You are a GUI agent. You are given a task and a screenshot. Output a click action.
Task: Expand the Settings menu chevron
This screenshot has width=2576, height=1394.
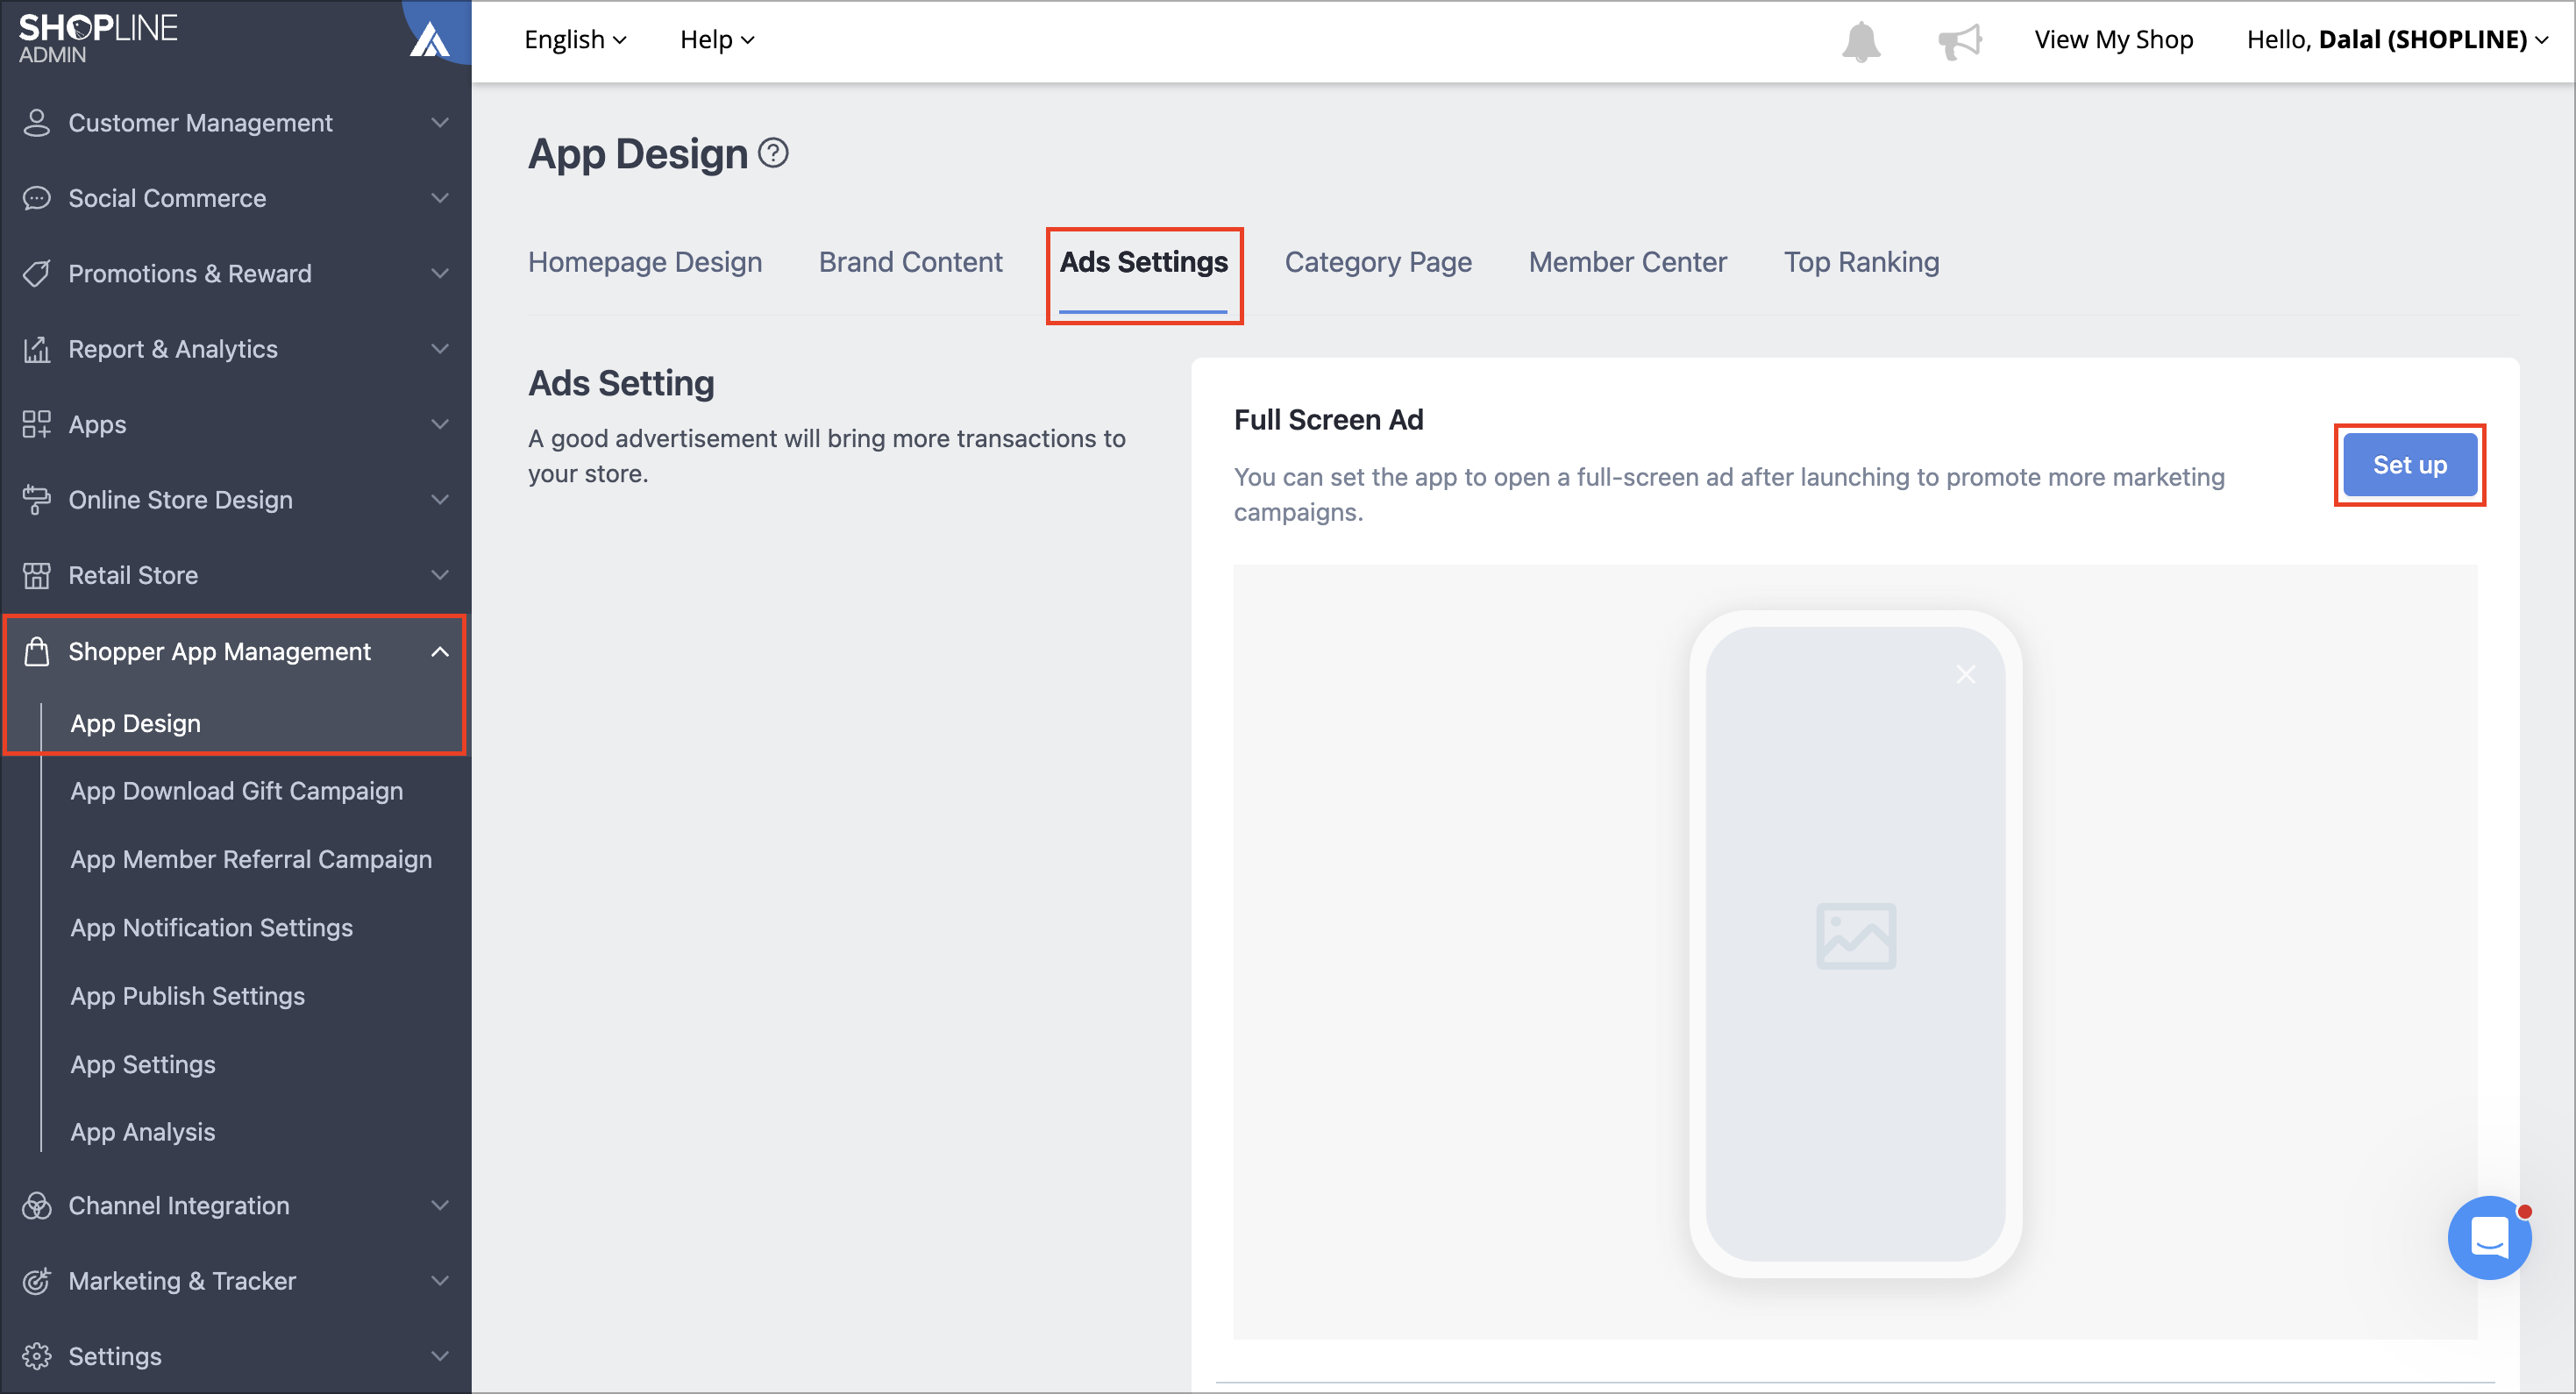point(440,1356)
